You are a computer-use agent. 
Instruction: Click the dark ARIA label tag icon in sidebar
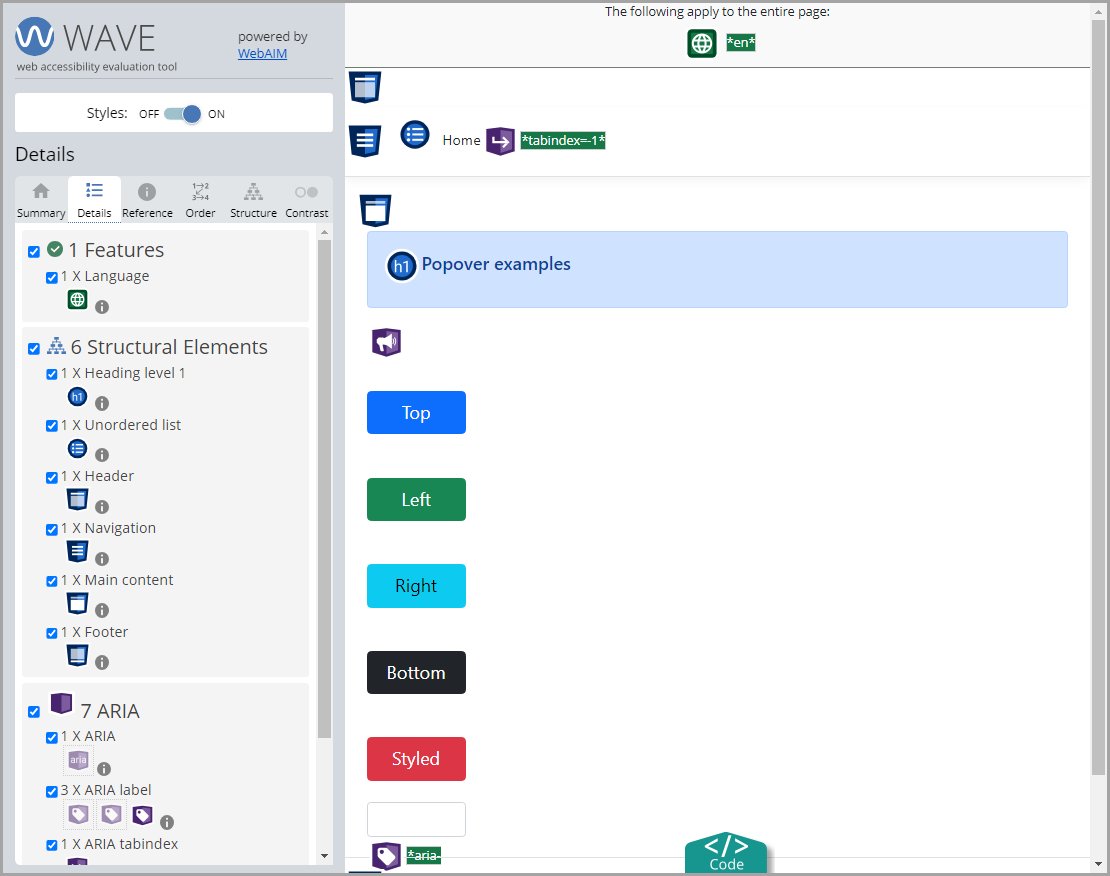(142, 815)
